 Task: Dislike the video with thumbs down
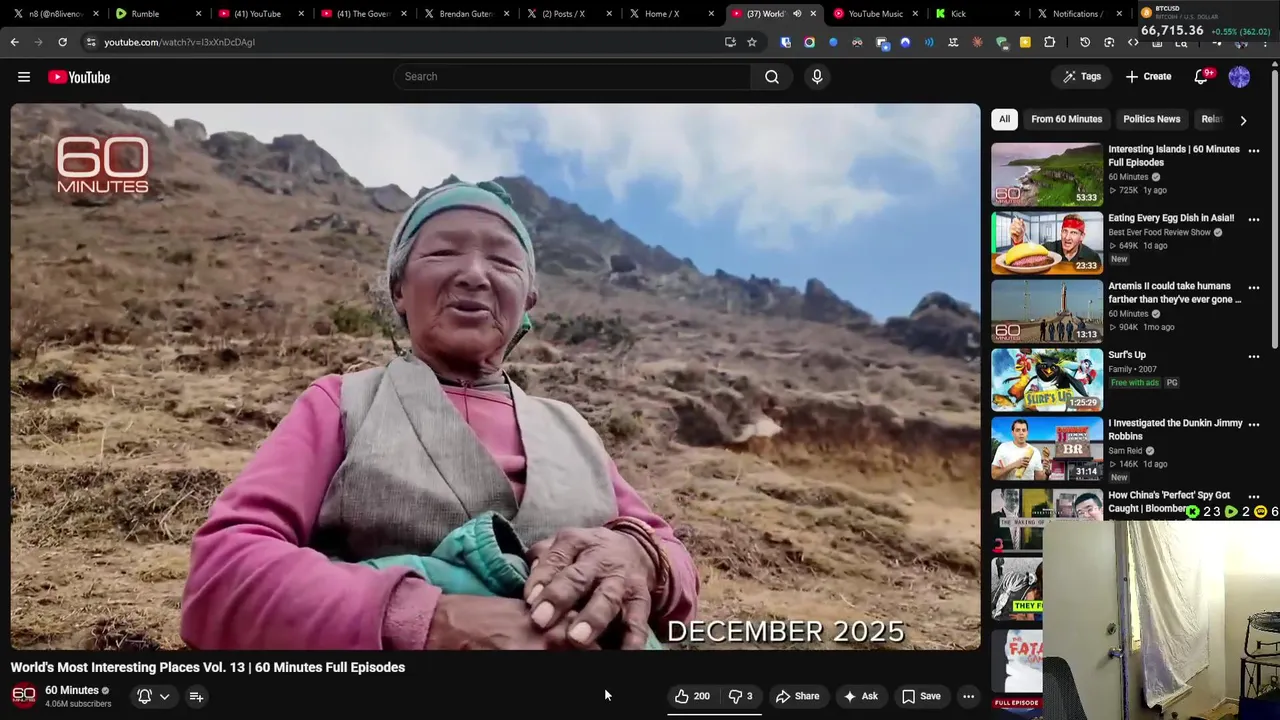coord(741,696)
